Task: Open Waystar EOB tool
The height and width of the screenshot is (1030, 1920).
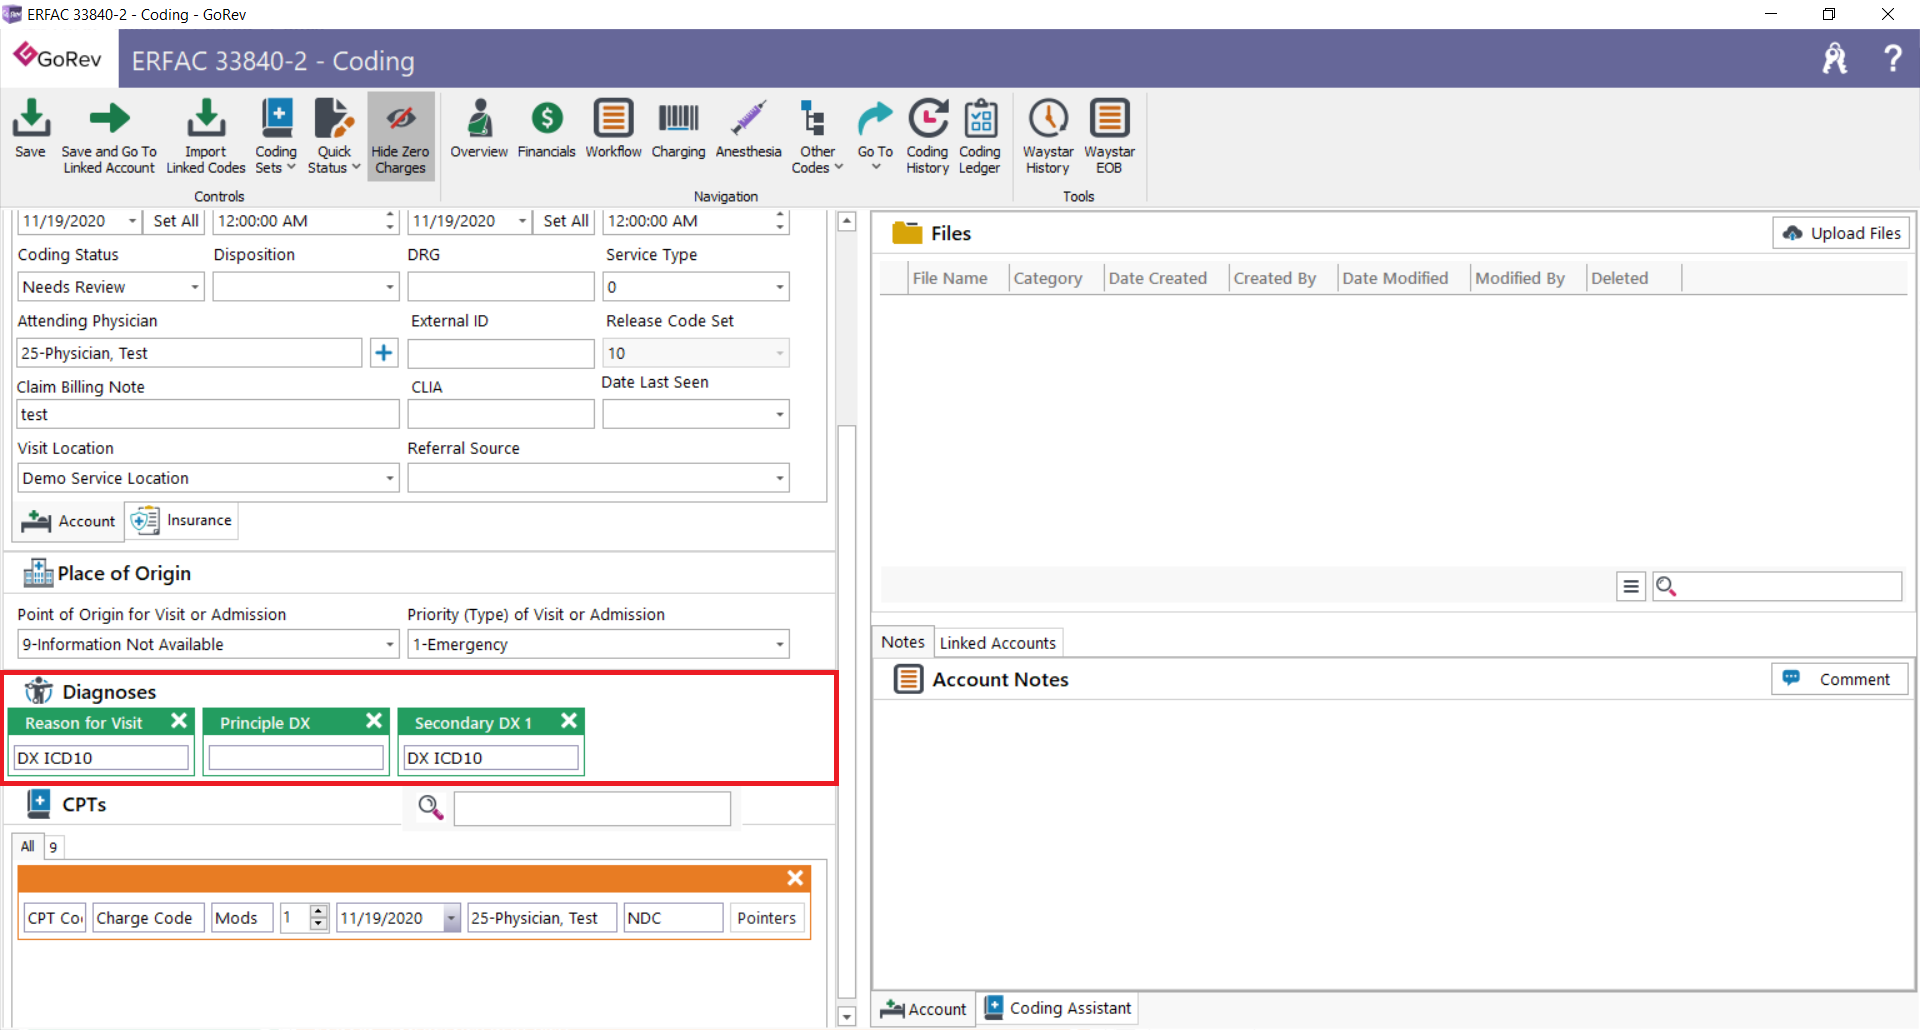Action: 1109,137
